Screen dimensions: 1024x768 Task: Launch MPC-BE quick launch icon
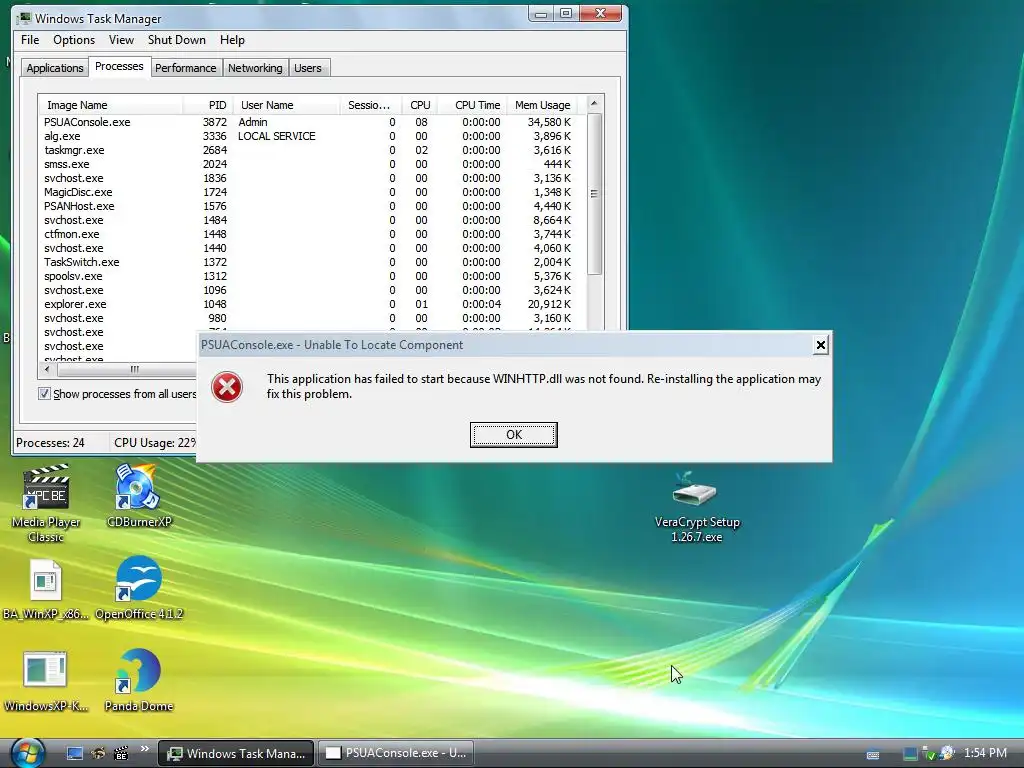pyautogui.click(x=121, y=753)
